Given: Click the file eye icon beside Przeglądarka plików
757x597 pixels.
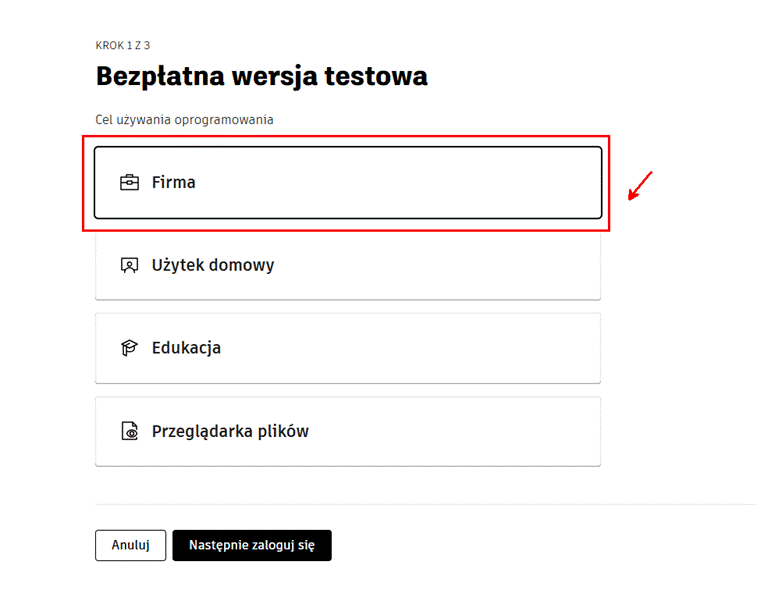Looking at the screenshot, I should [129, 432].
